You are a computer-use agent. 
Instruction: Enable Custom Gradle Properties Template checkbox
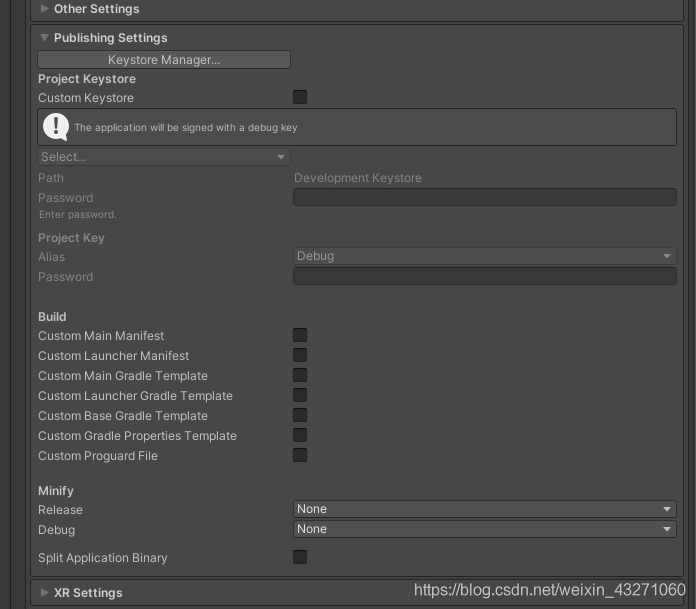tap(300, 435)
